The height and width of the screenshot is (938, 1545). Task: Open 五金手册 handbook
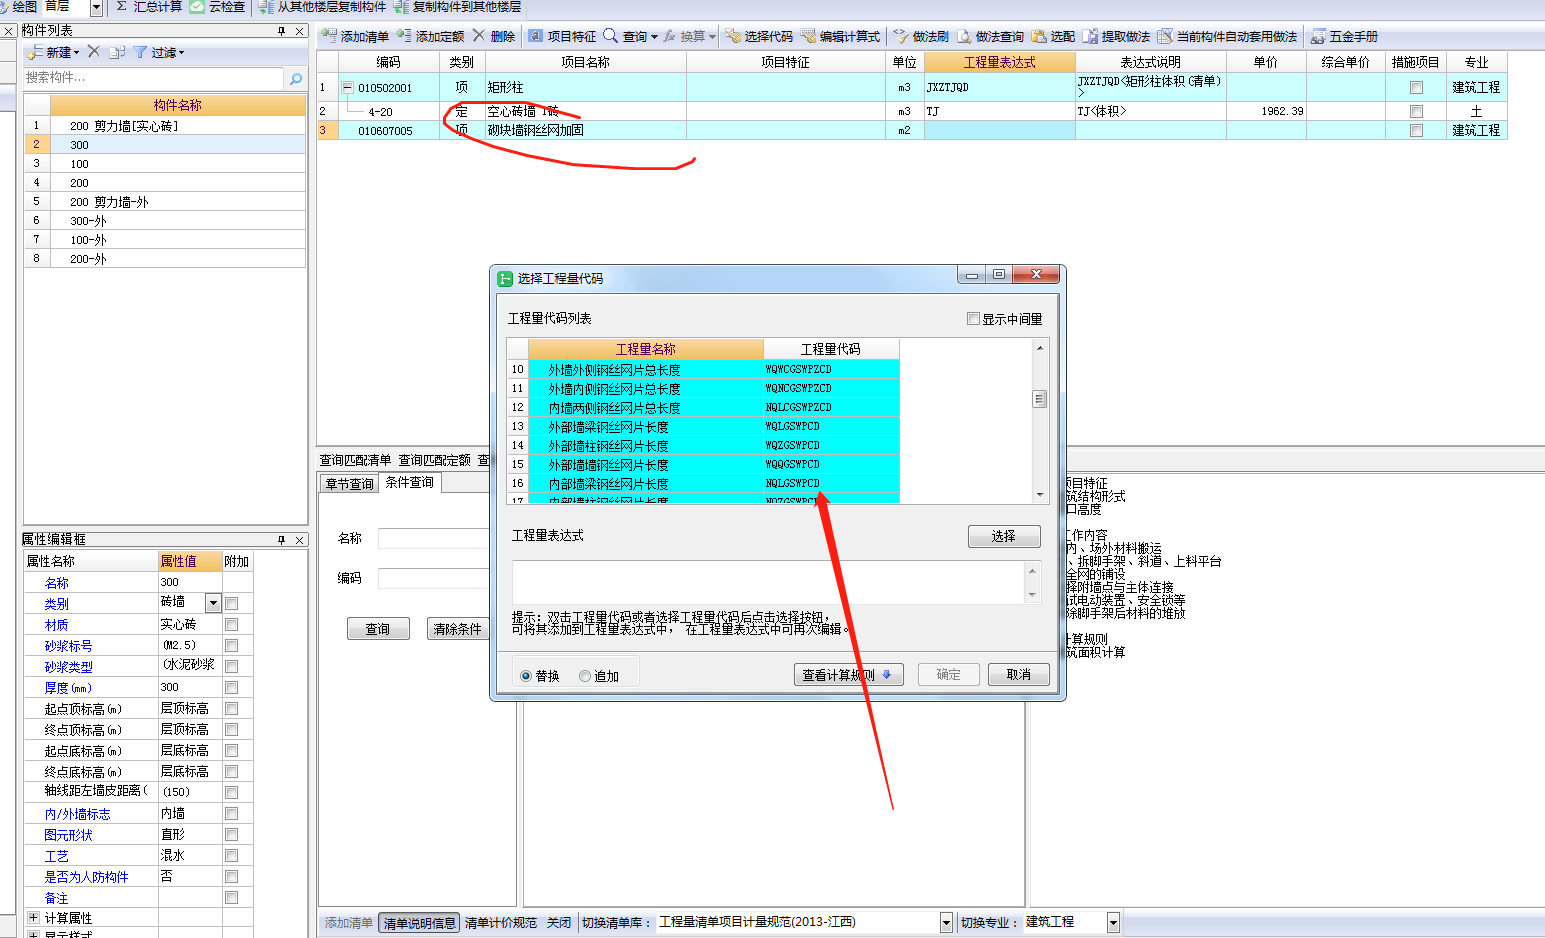1345,36
